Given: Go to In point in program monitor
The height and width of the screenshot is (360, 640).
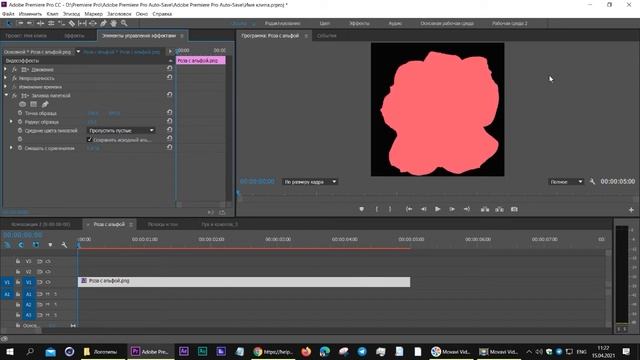Looking at the screenshot, I should point(409,209).
